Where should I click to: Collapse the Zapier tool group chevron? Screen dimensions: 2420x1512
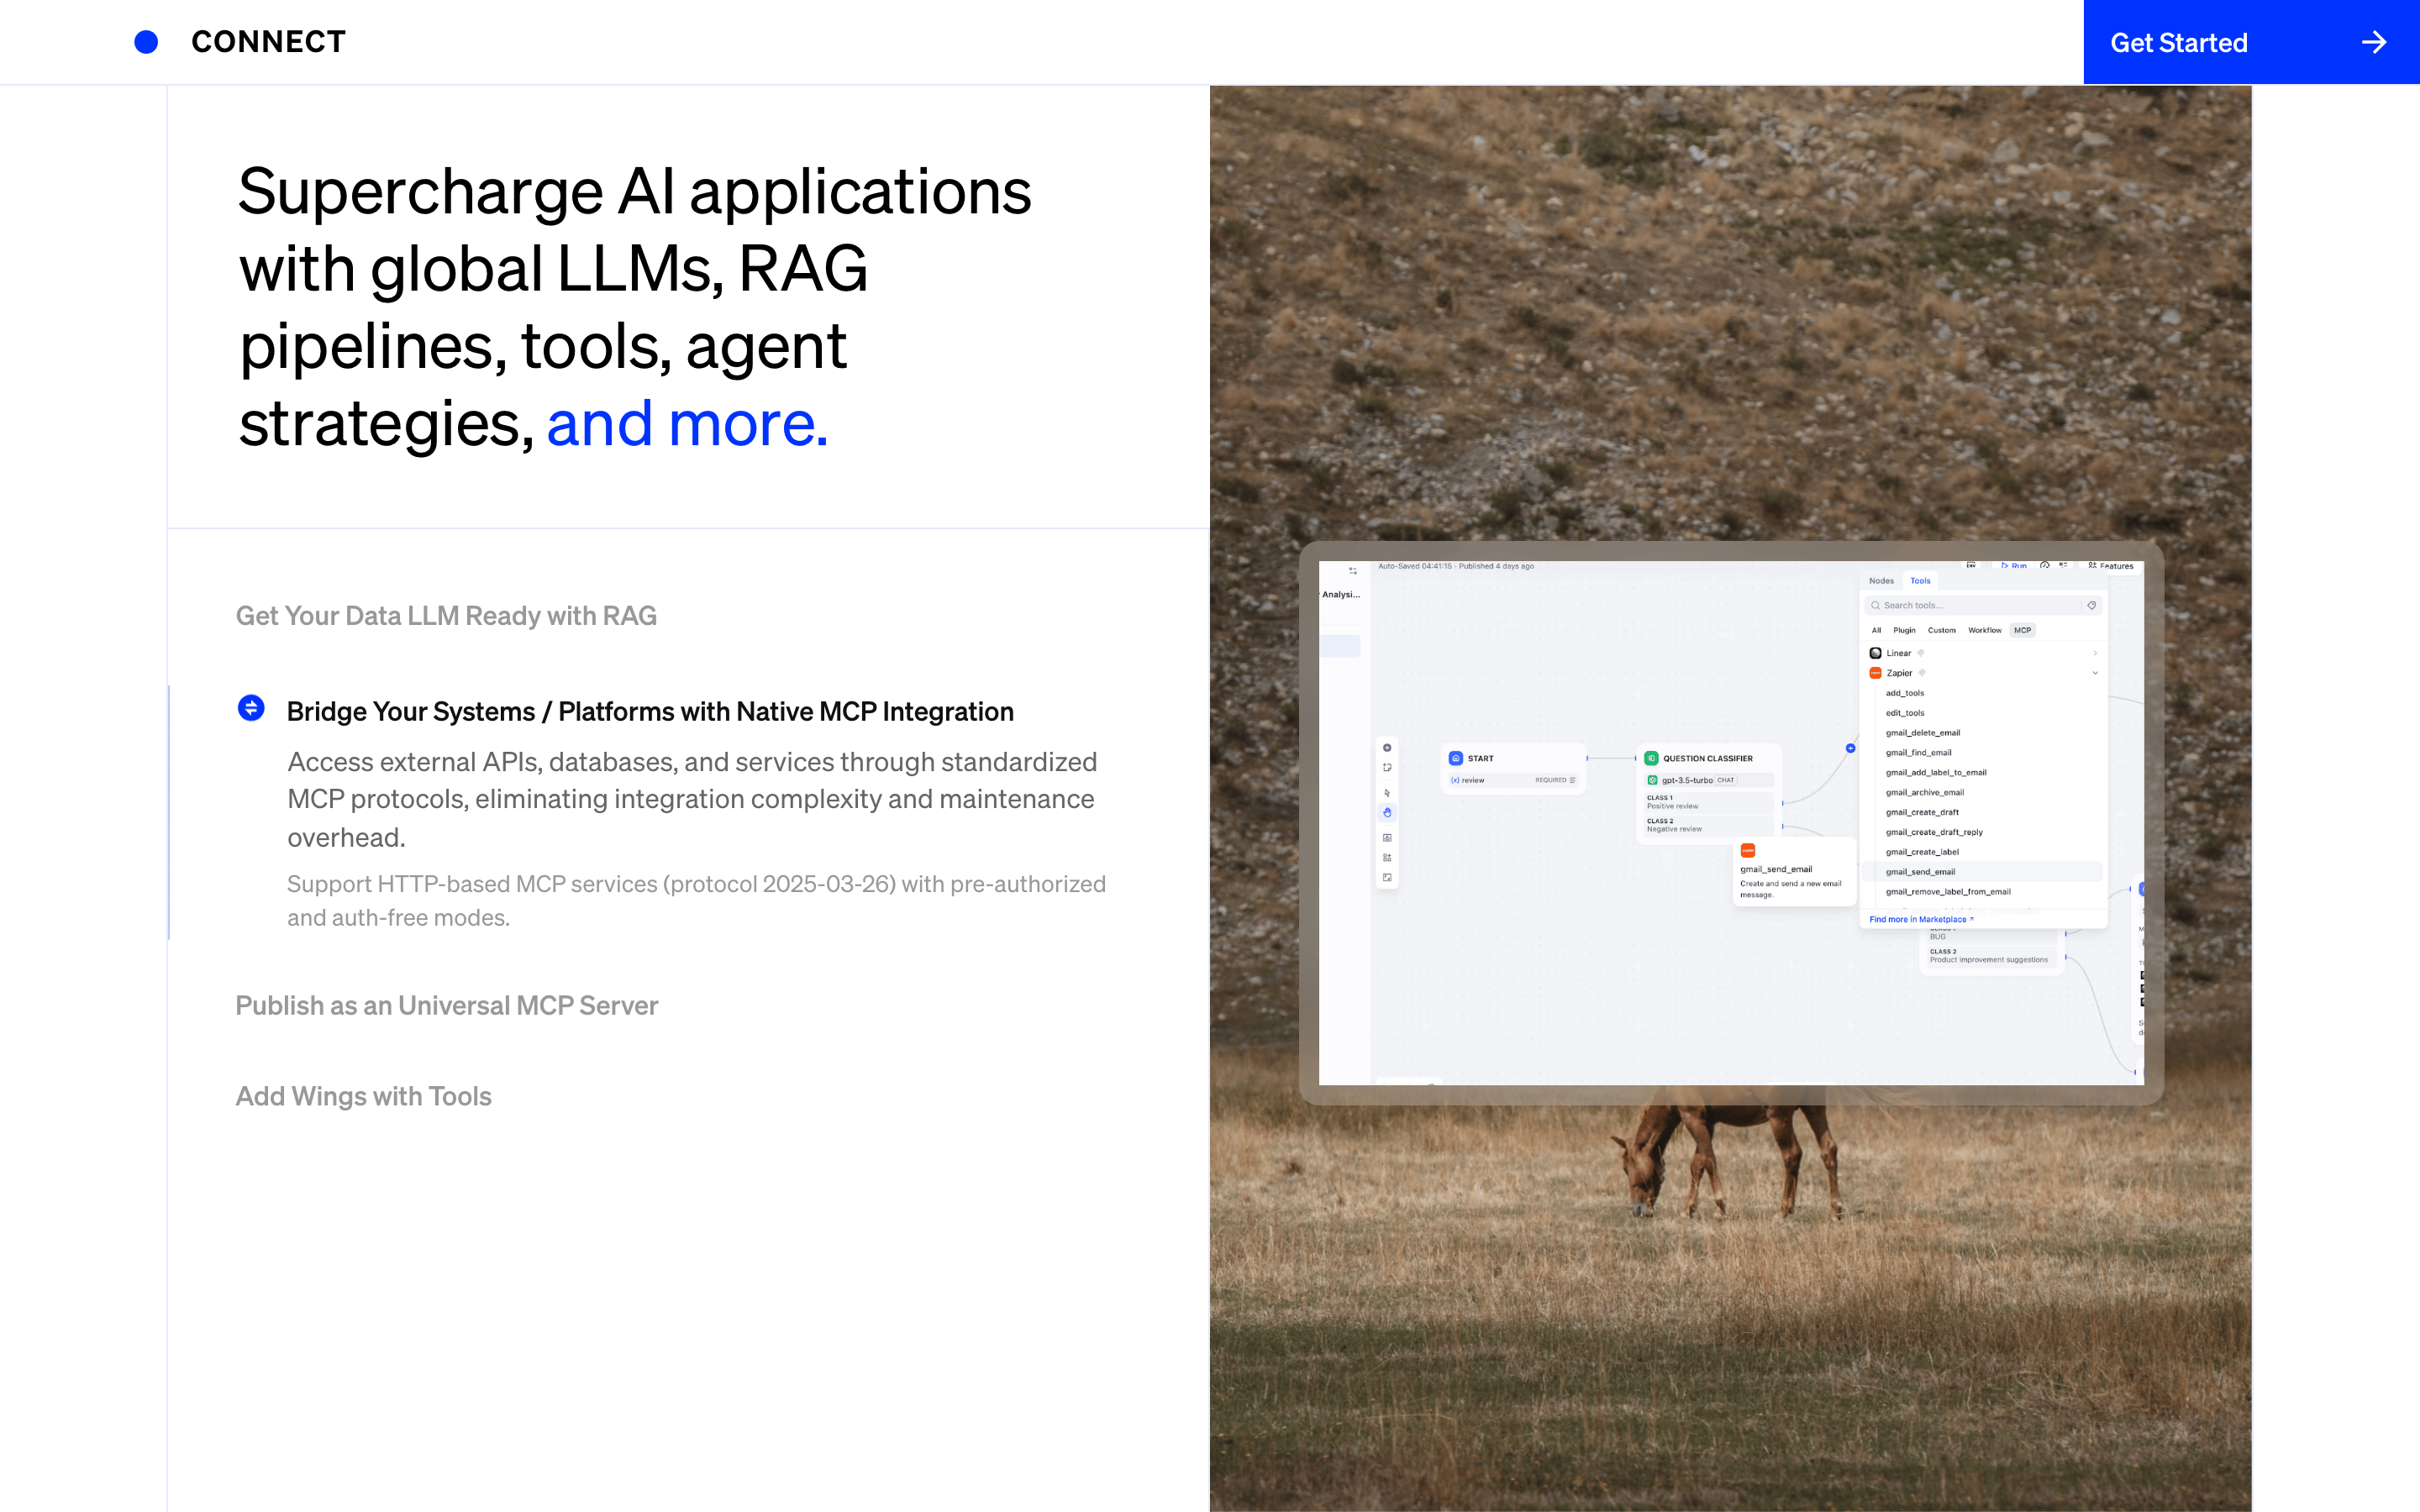coord(2095,673)
